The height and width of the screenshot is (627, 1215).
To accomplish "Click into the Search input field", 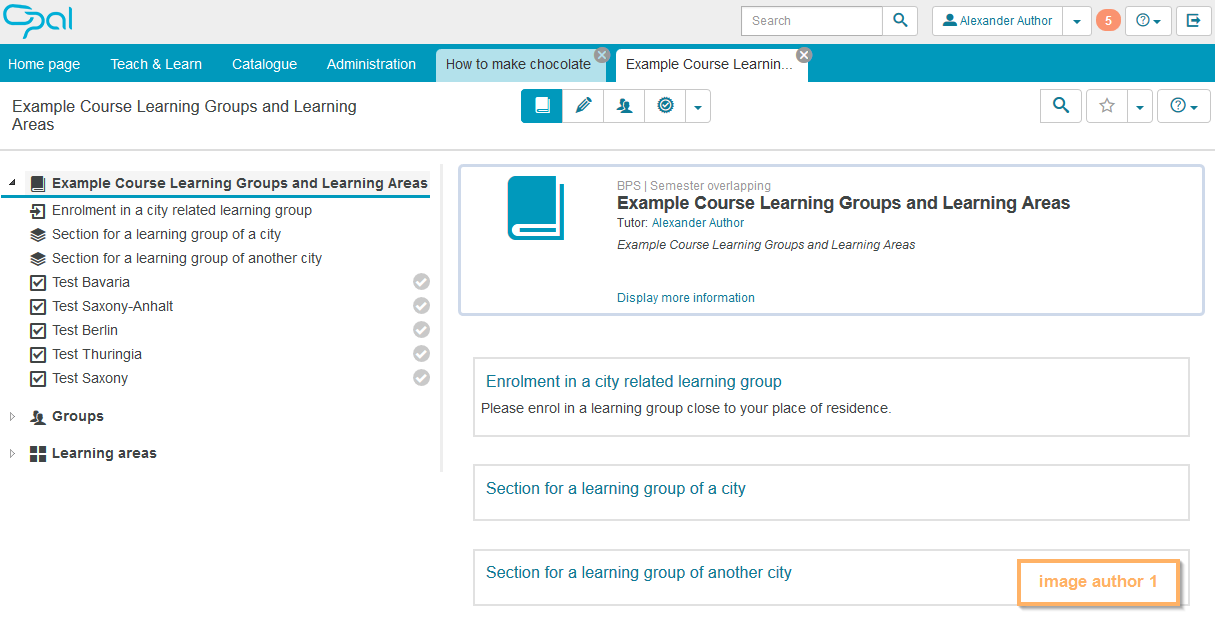I will click(x=811, y=21).
